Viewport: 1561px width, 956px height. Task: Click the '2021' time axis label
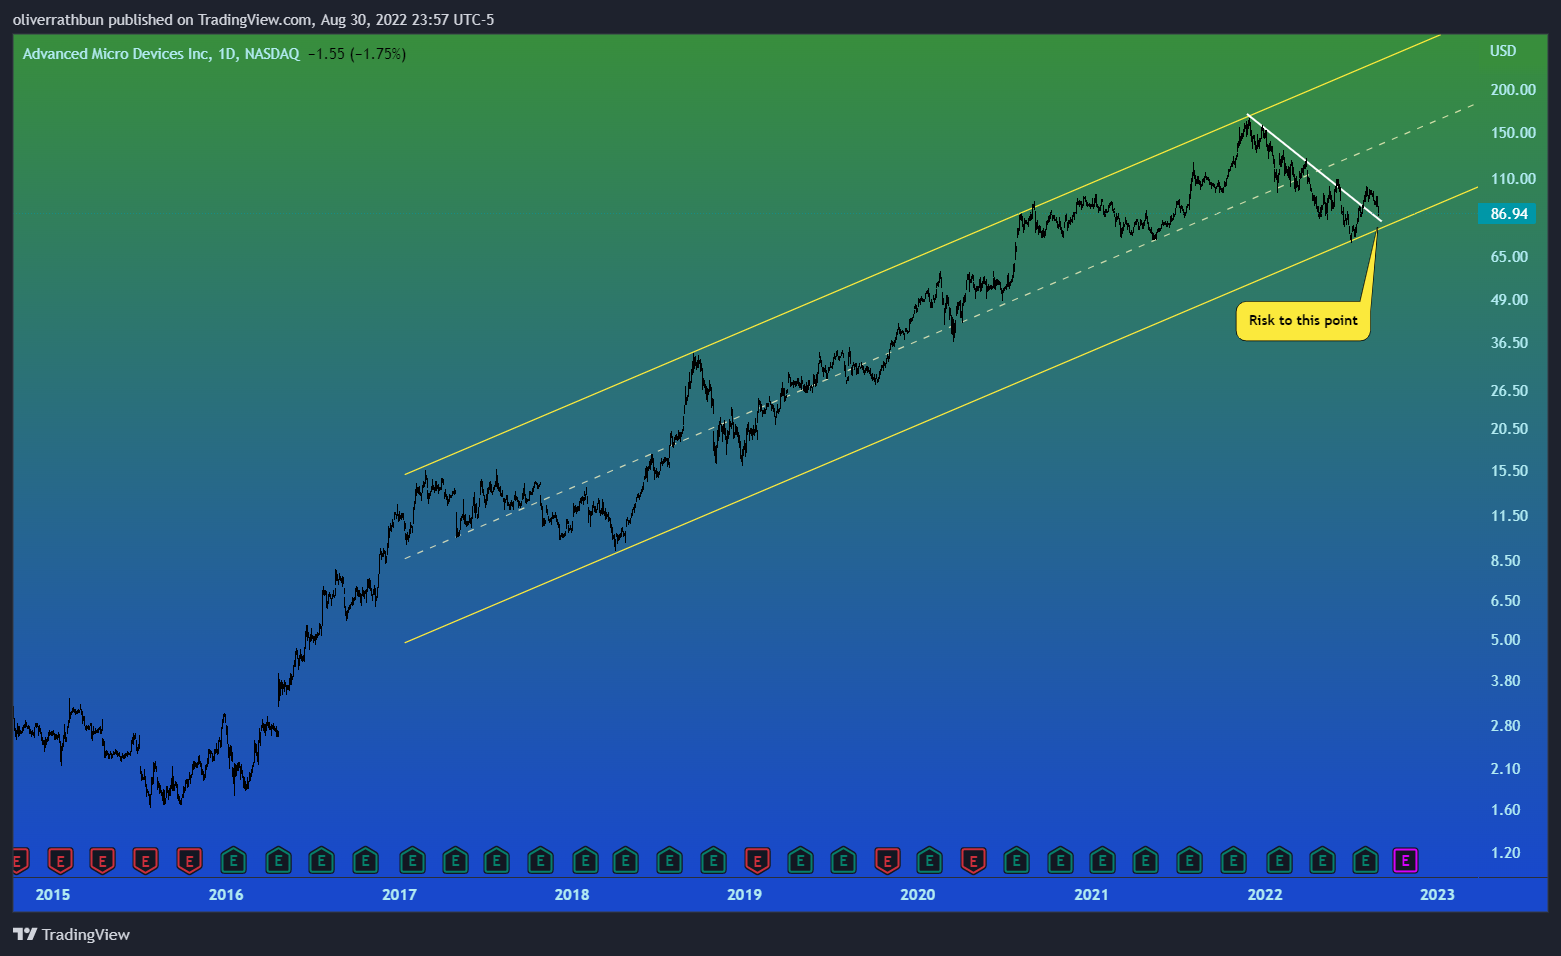pyautogui.click(x=1091, y=895)
